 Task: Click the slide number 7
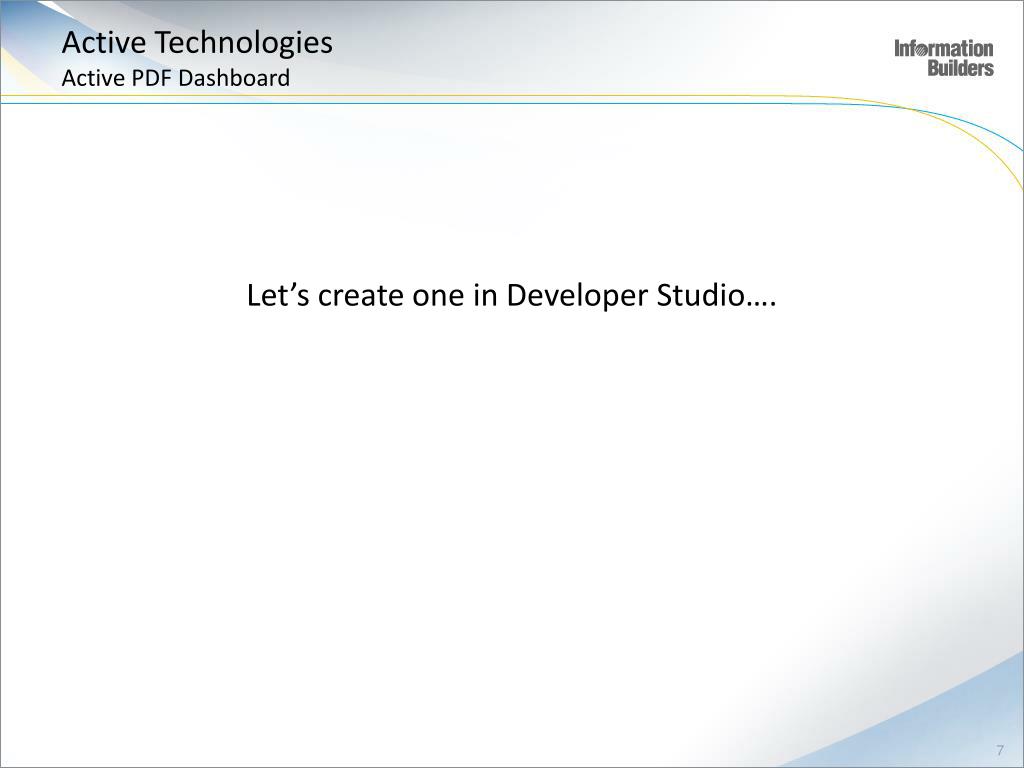click(1000, 750)
